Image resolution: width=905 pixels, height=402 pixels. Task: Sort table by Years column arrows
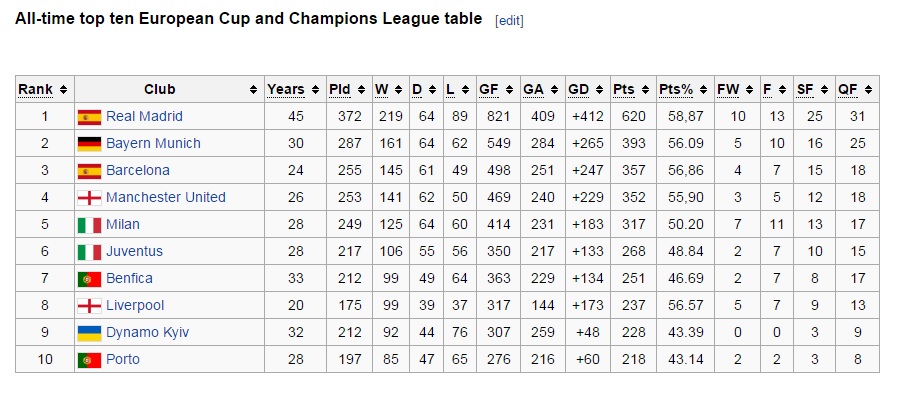(316, 90)
